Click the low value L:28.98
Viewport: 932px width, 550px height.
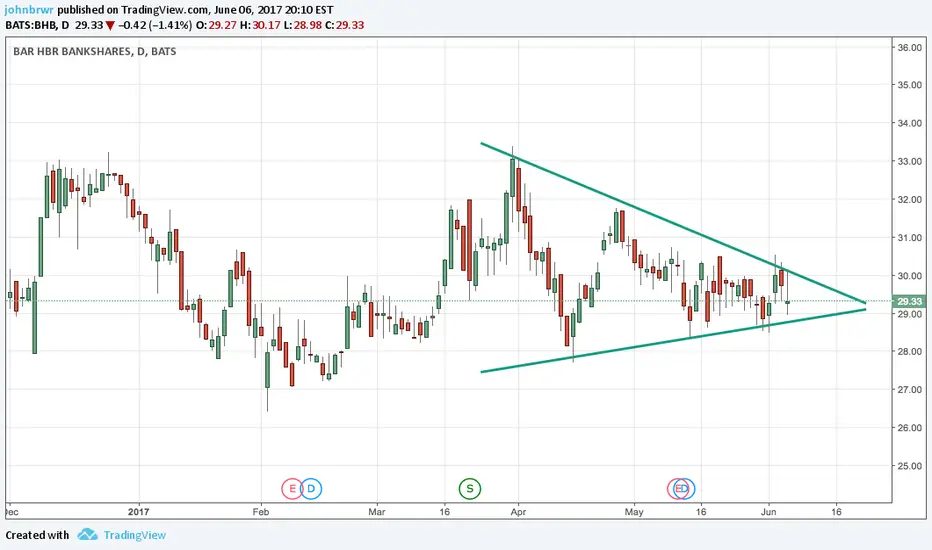pyautogui.click(x=303, y=25)
